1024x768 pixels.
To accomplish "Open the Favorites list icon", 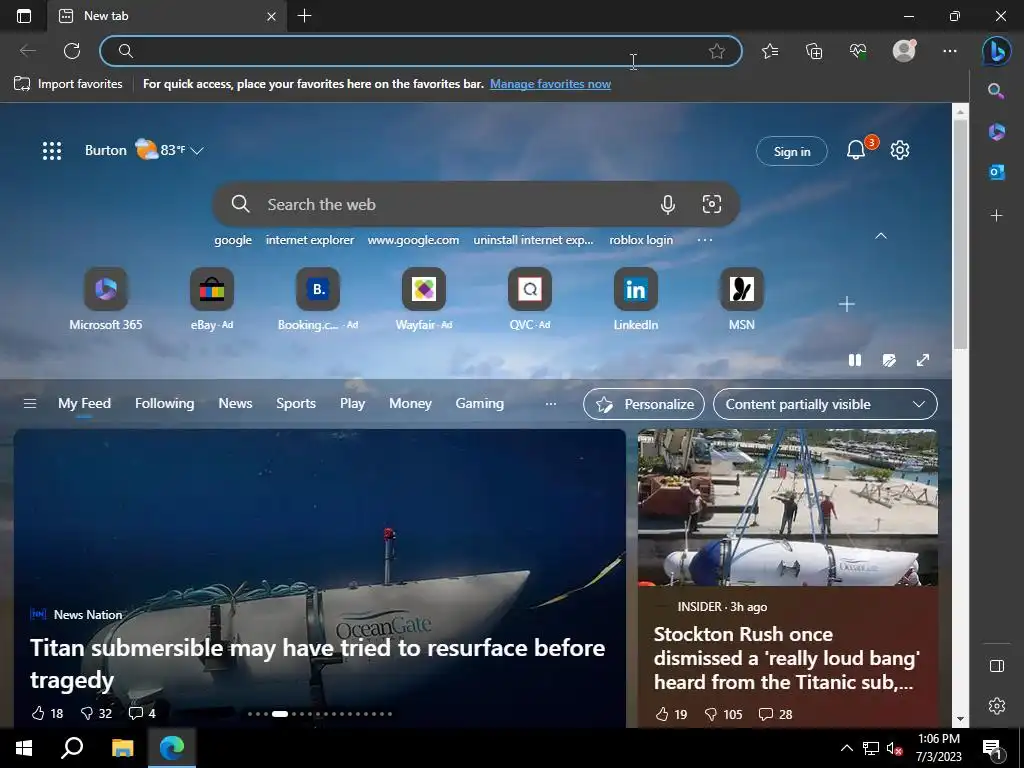I will coord(770,51).
